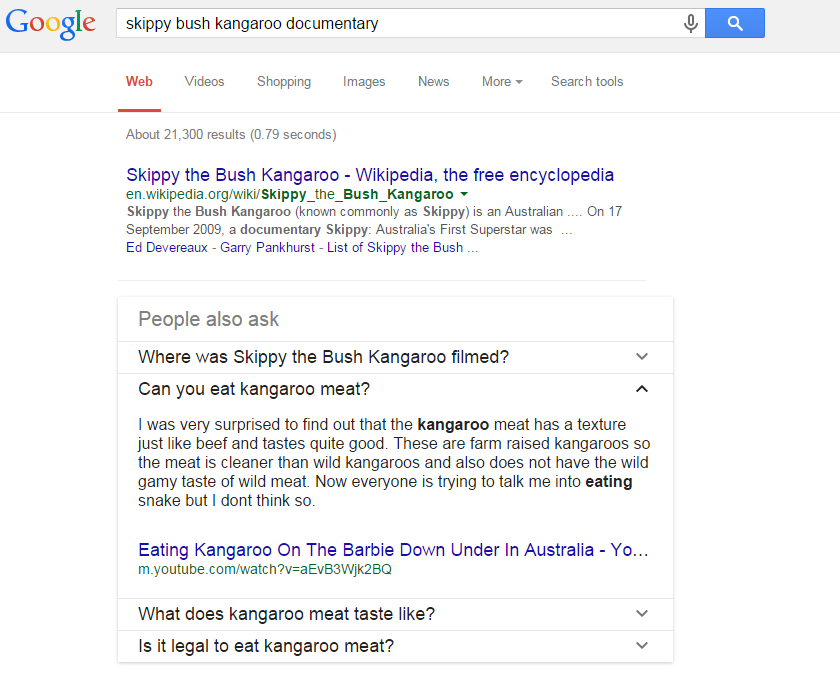Open the Ed Devereaux sitelink

[x=167, y=248]
